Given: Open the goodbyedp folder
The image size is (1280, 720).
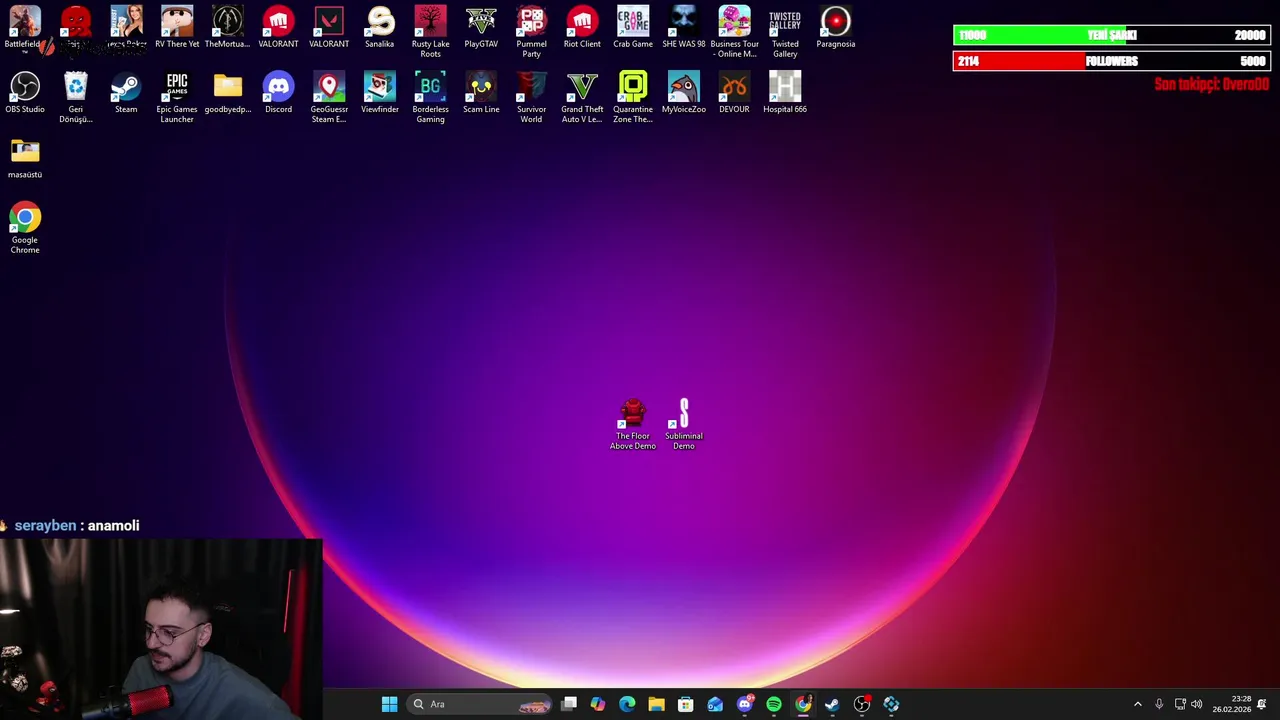Looking at the screenshot, I should tap(228, 93).
